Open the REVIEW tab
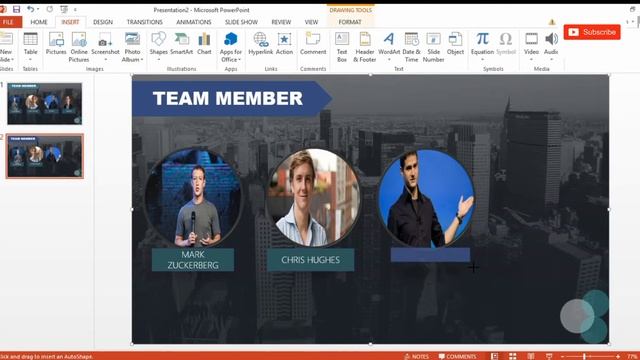The image size is (640, 360). coord(281,22)
